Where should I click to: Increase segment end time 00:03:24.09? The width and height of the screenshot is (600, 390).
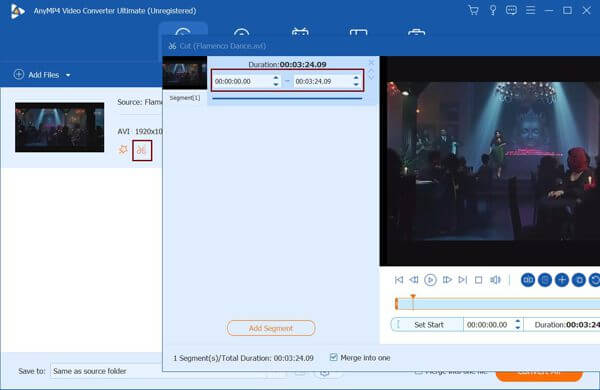coord(356,78)
